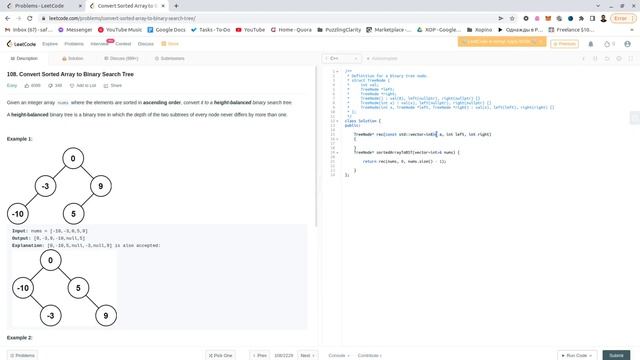The width and height of the screenshot is (640, 360).
Task: Open the Store link
Action: click(170, 44)
